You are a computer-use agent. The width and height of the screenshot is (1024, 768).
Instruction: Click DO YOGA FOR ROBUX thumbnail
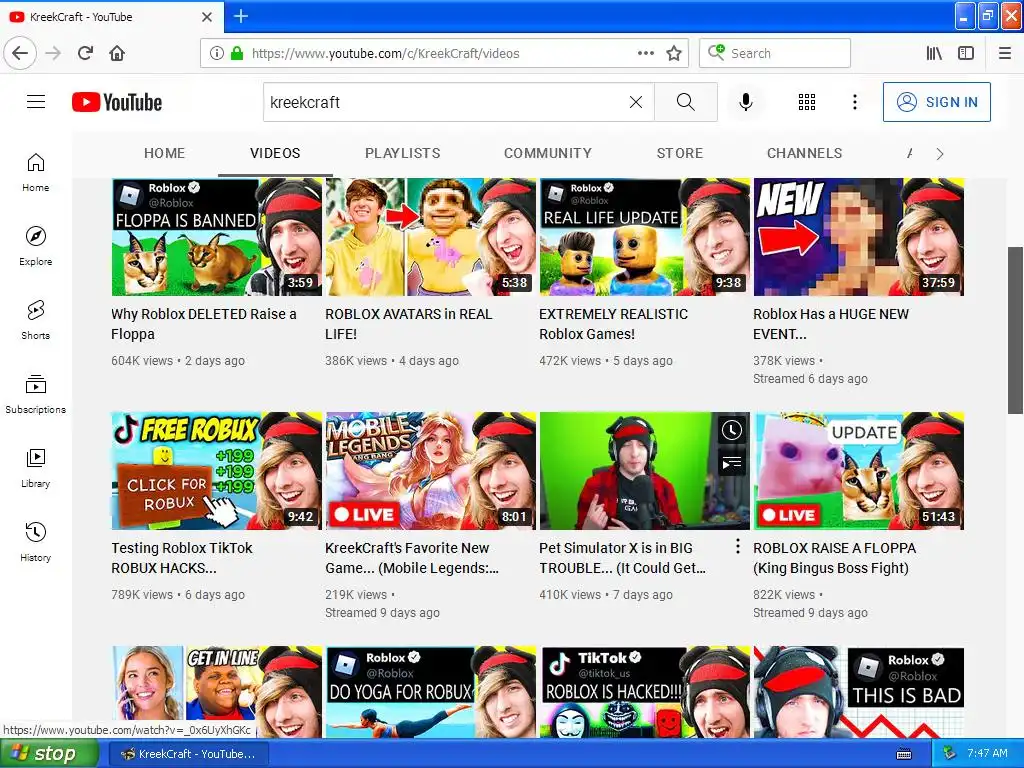click(x=430, y=692)
